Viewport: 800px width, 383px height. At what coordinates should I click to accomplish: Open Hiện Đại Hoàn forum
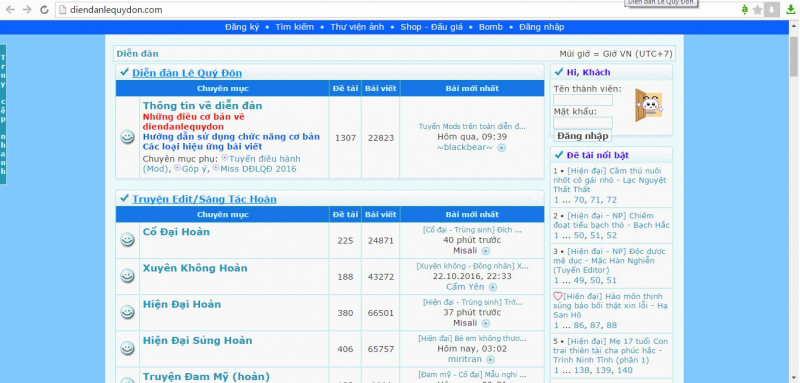pyautogui.click(x=182, y=304)
